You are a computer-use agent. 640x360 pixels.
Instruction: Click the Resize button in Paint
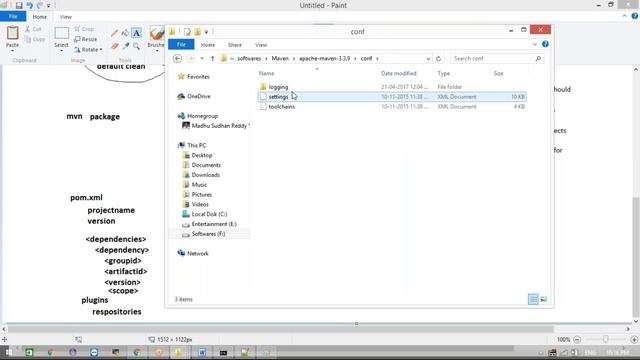click(x=86, y=39)
